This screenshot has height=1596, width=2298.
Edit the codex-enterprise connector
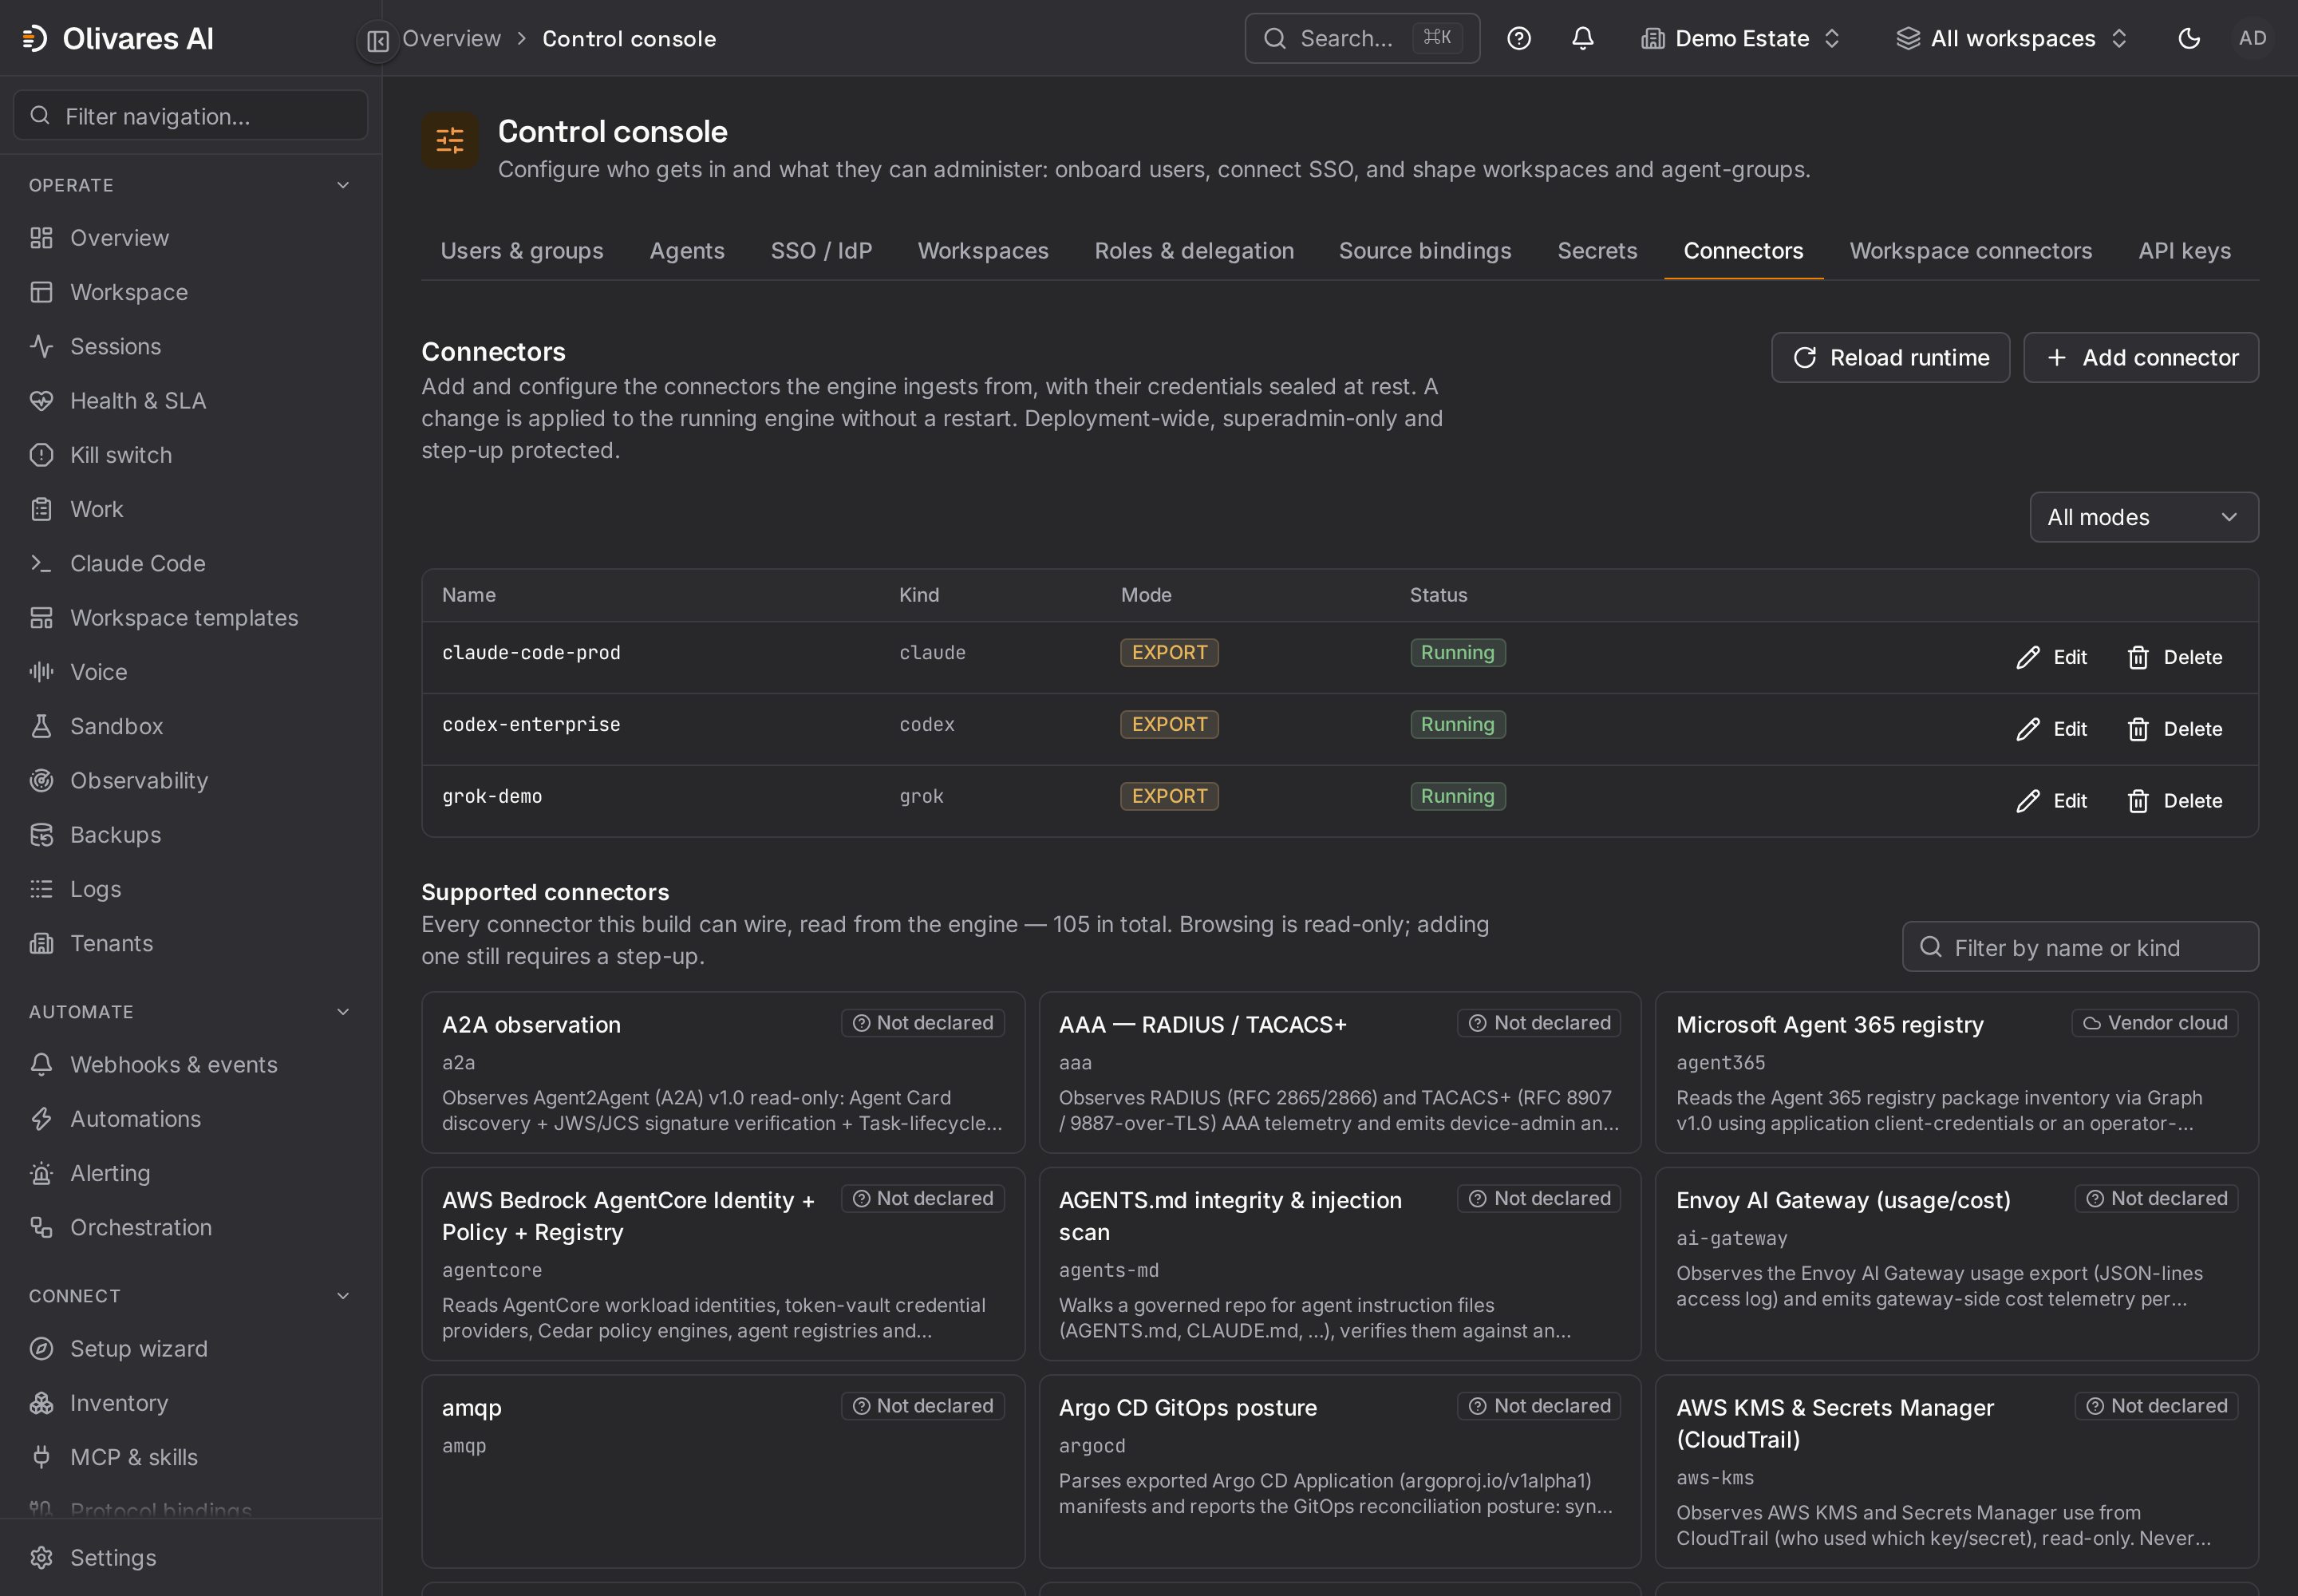[2052, 729]
